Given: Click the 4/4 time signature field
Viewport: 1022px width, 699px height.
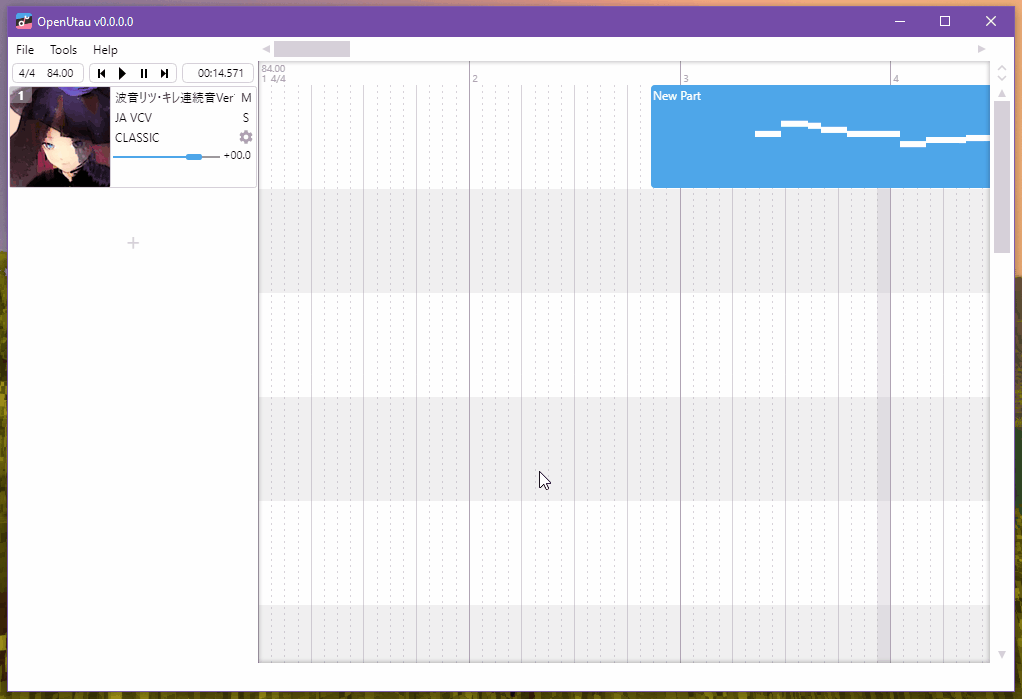Looking at the screenshot, I should pos(27,72).
